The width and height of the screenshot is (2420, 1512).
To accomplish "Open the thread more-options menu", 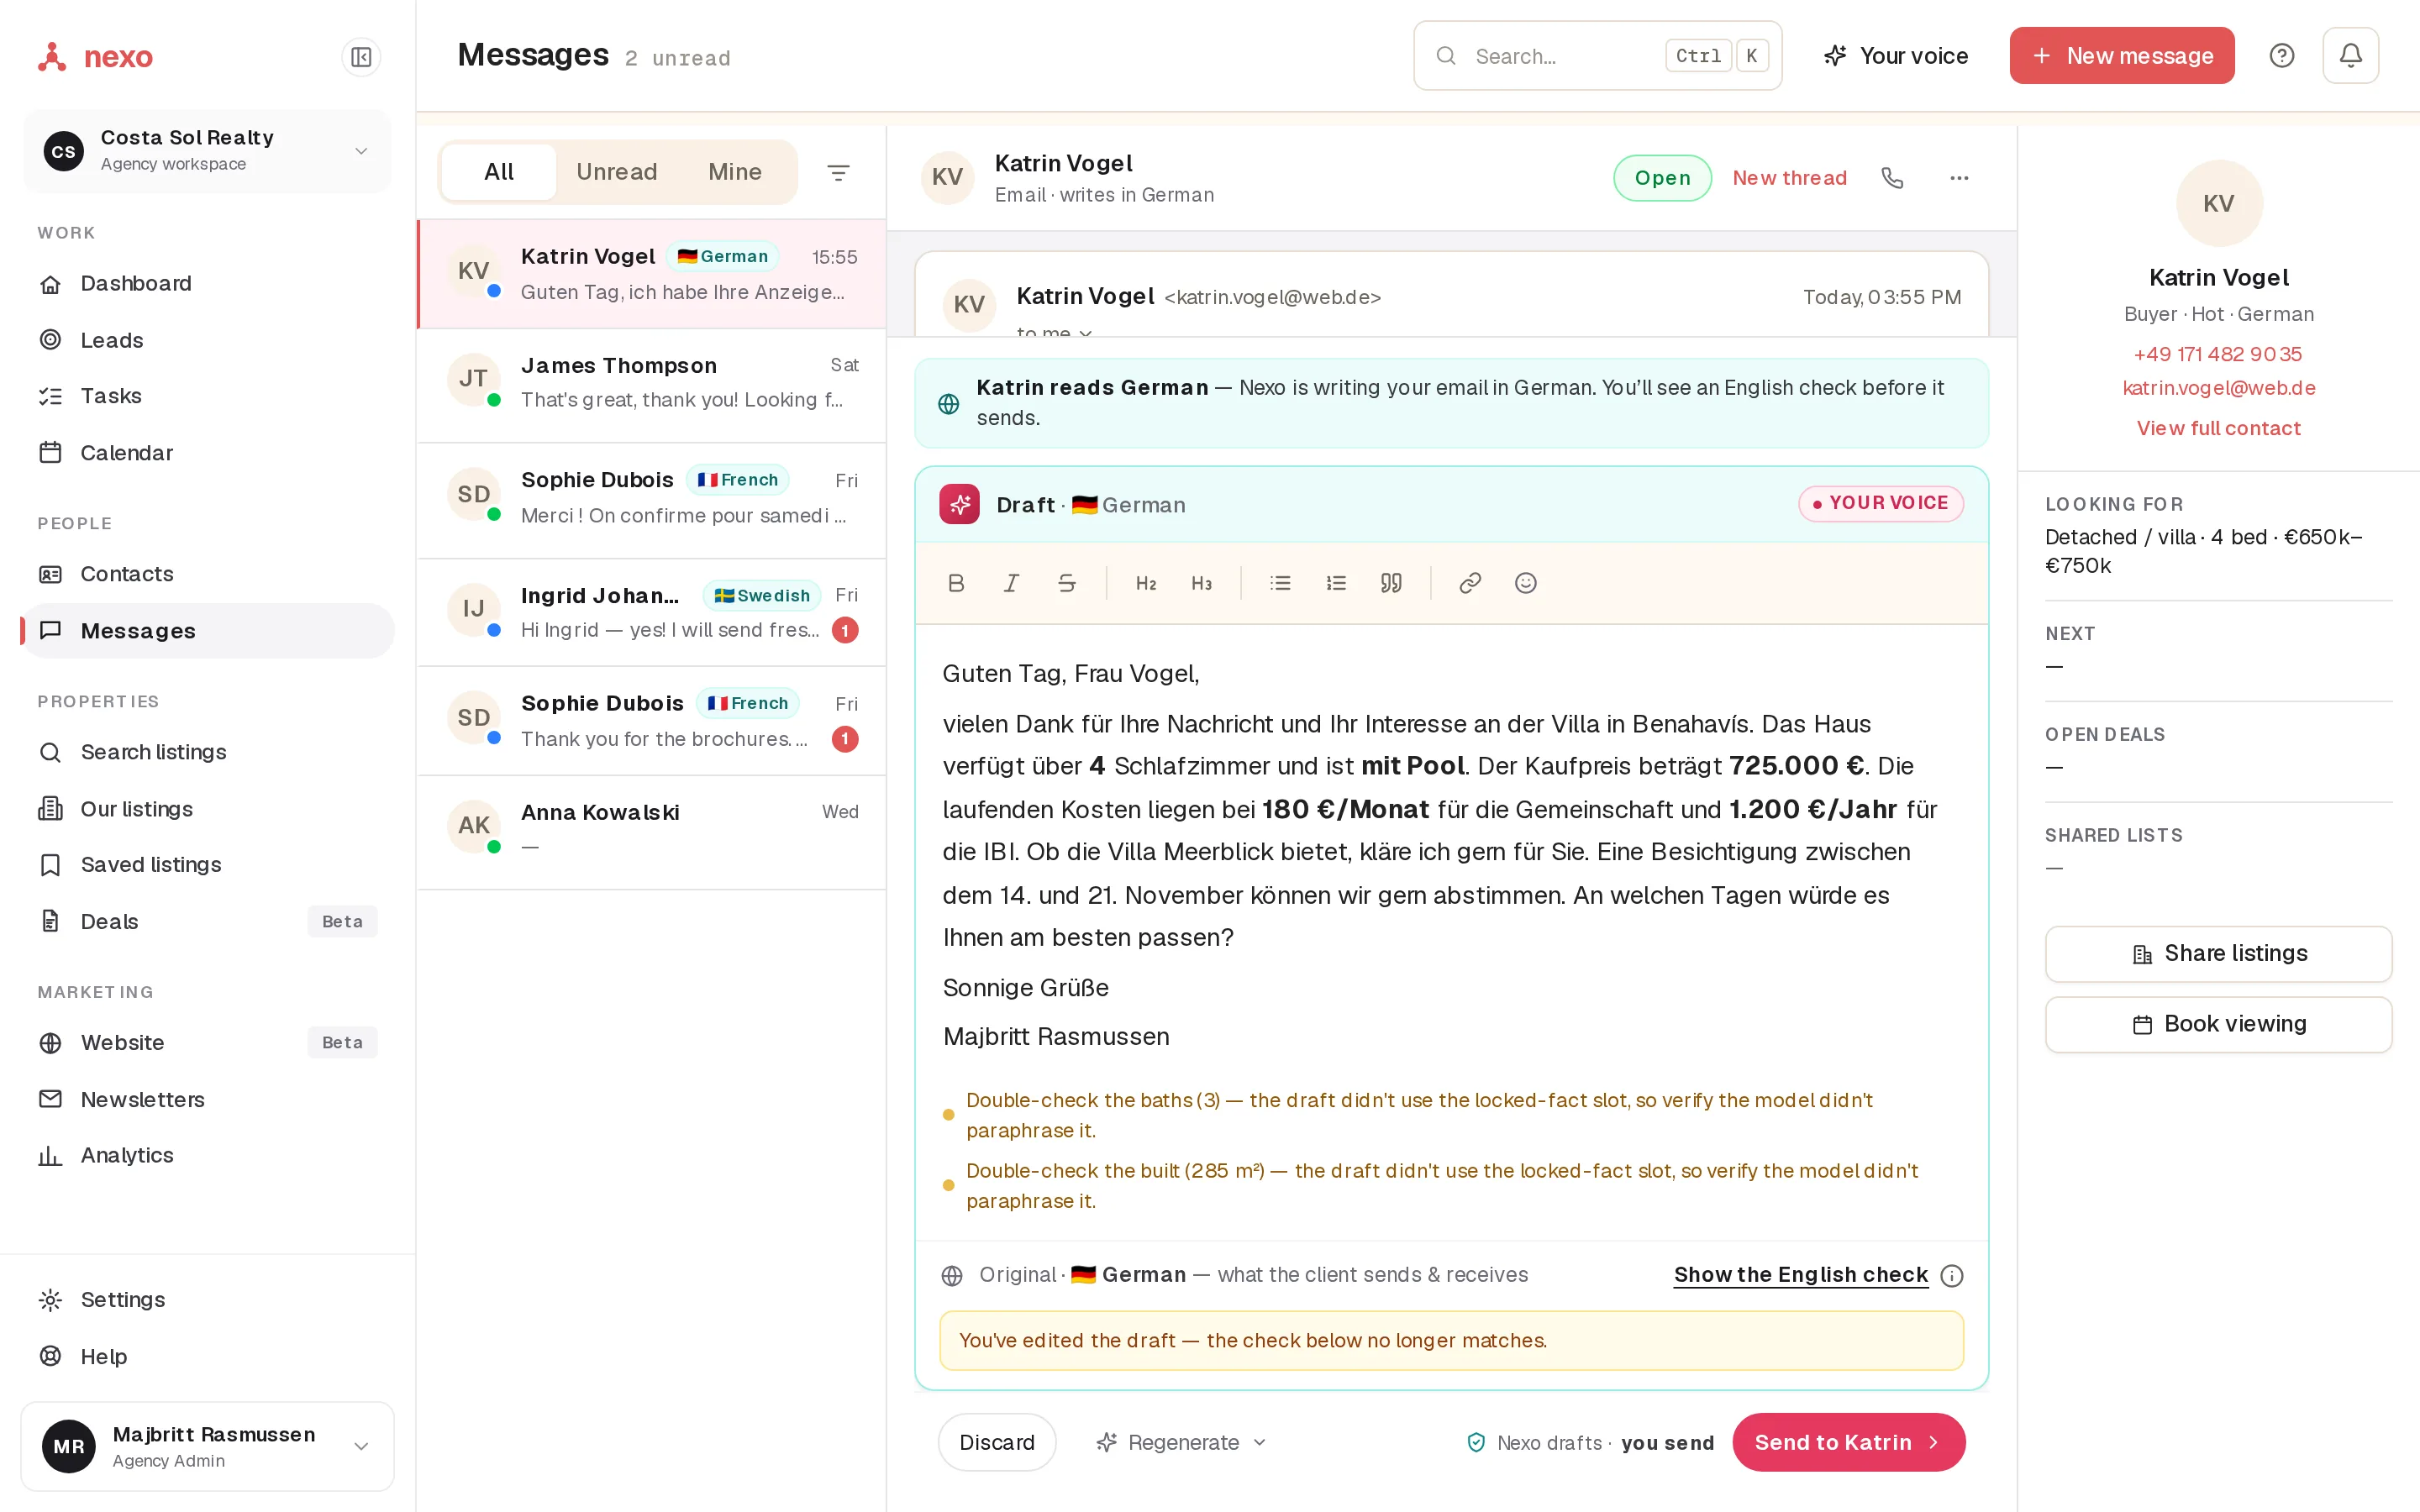I will coord(1959,178).
